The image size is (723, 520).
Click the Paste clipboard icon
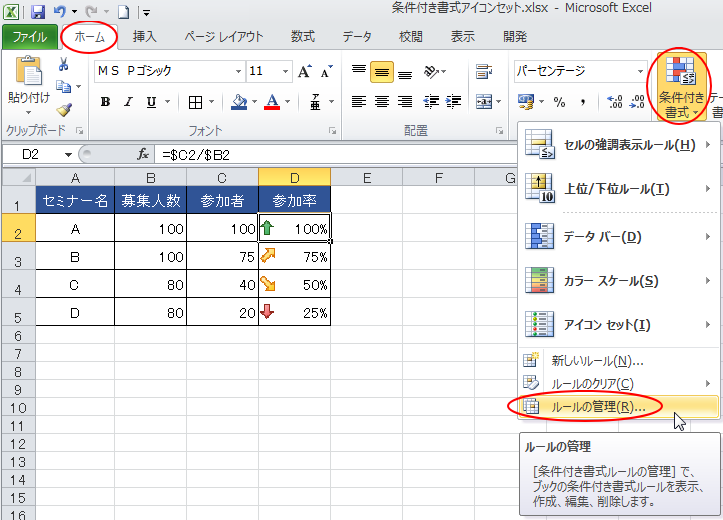[29, 72]
